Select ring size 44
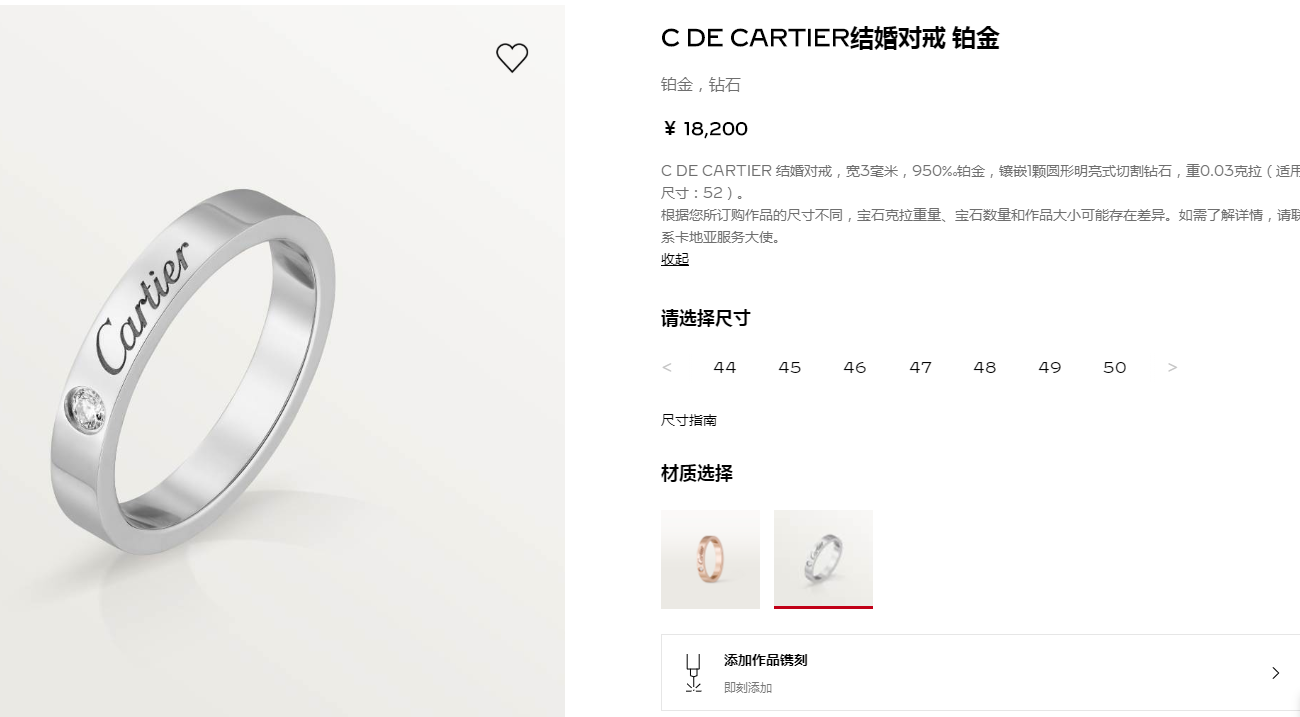Screen dimensions: 1300x717 [725, 367]
